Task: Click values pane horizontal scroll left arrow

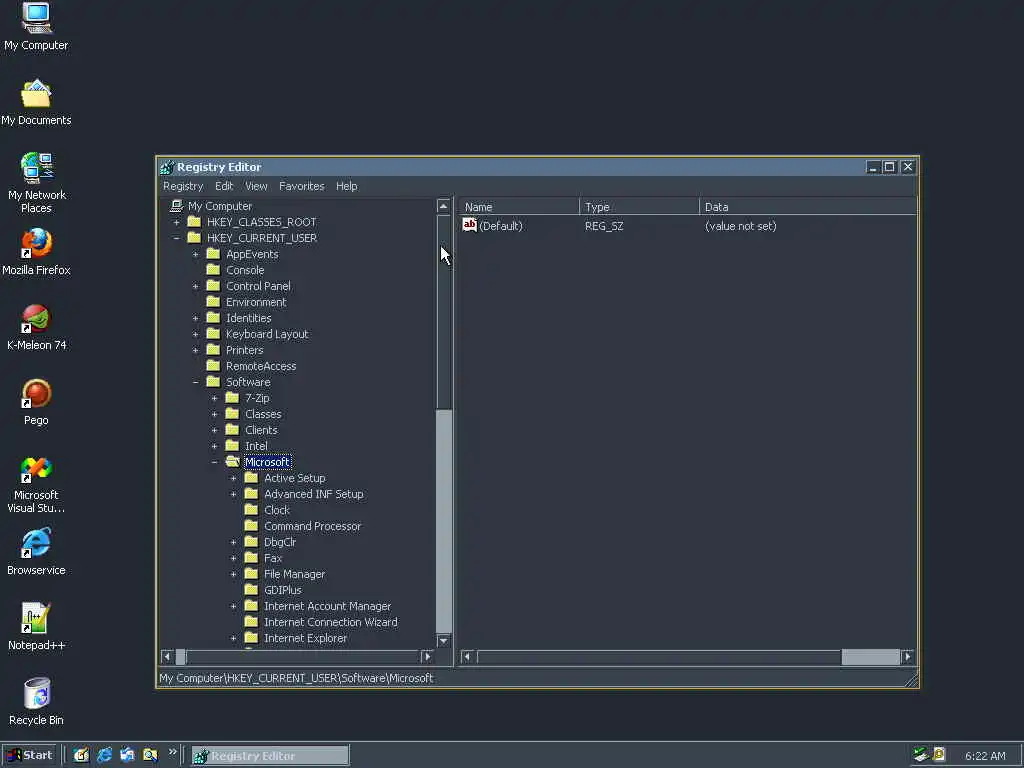Action: click(x=466, y=656)
